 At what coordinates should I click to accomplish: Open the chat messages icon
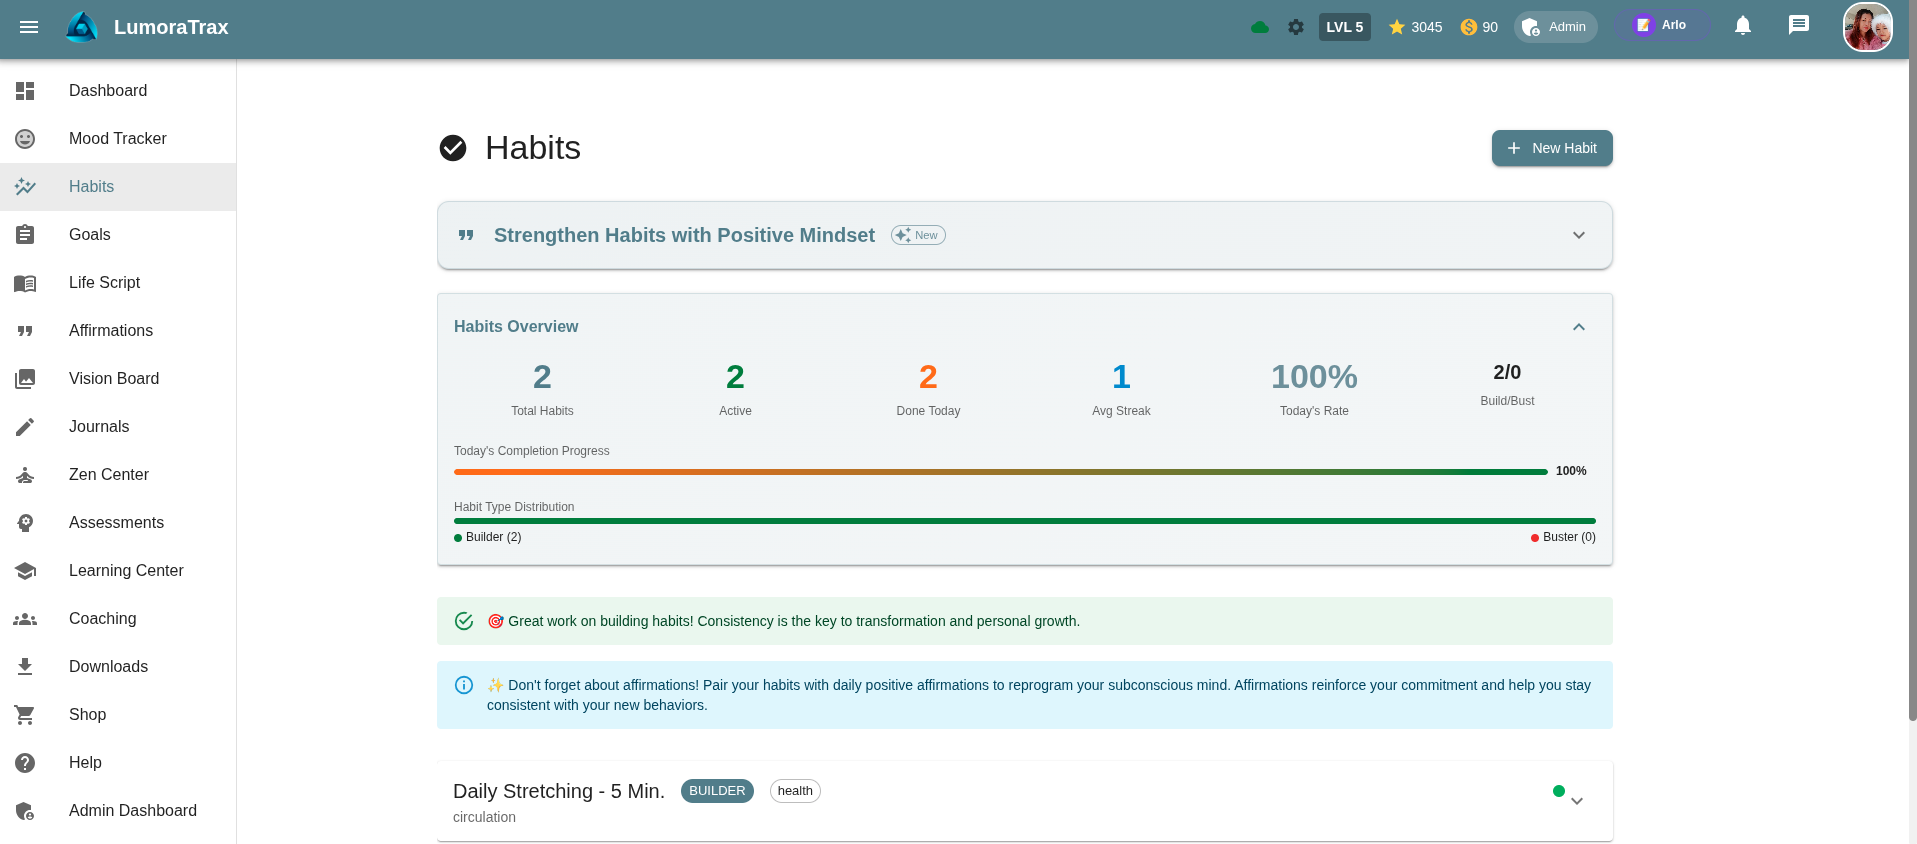point(1799,26)
